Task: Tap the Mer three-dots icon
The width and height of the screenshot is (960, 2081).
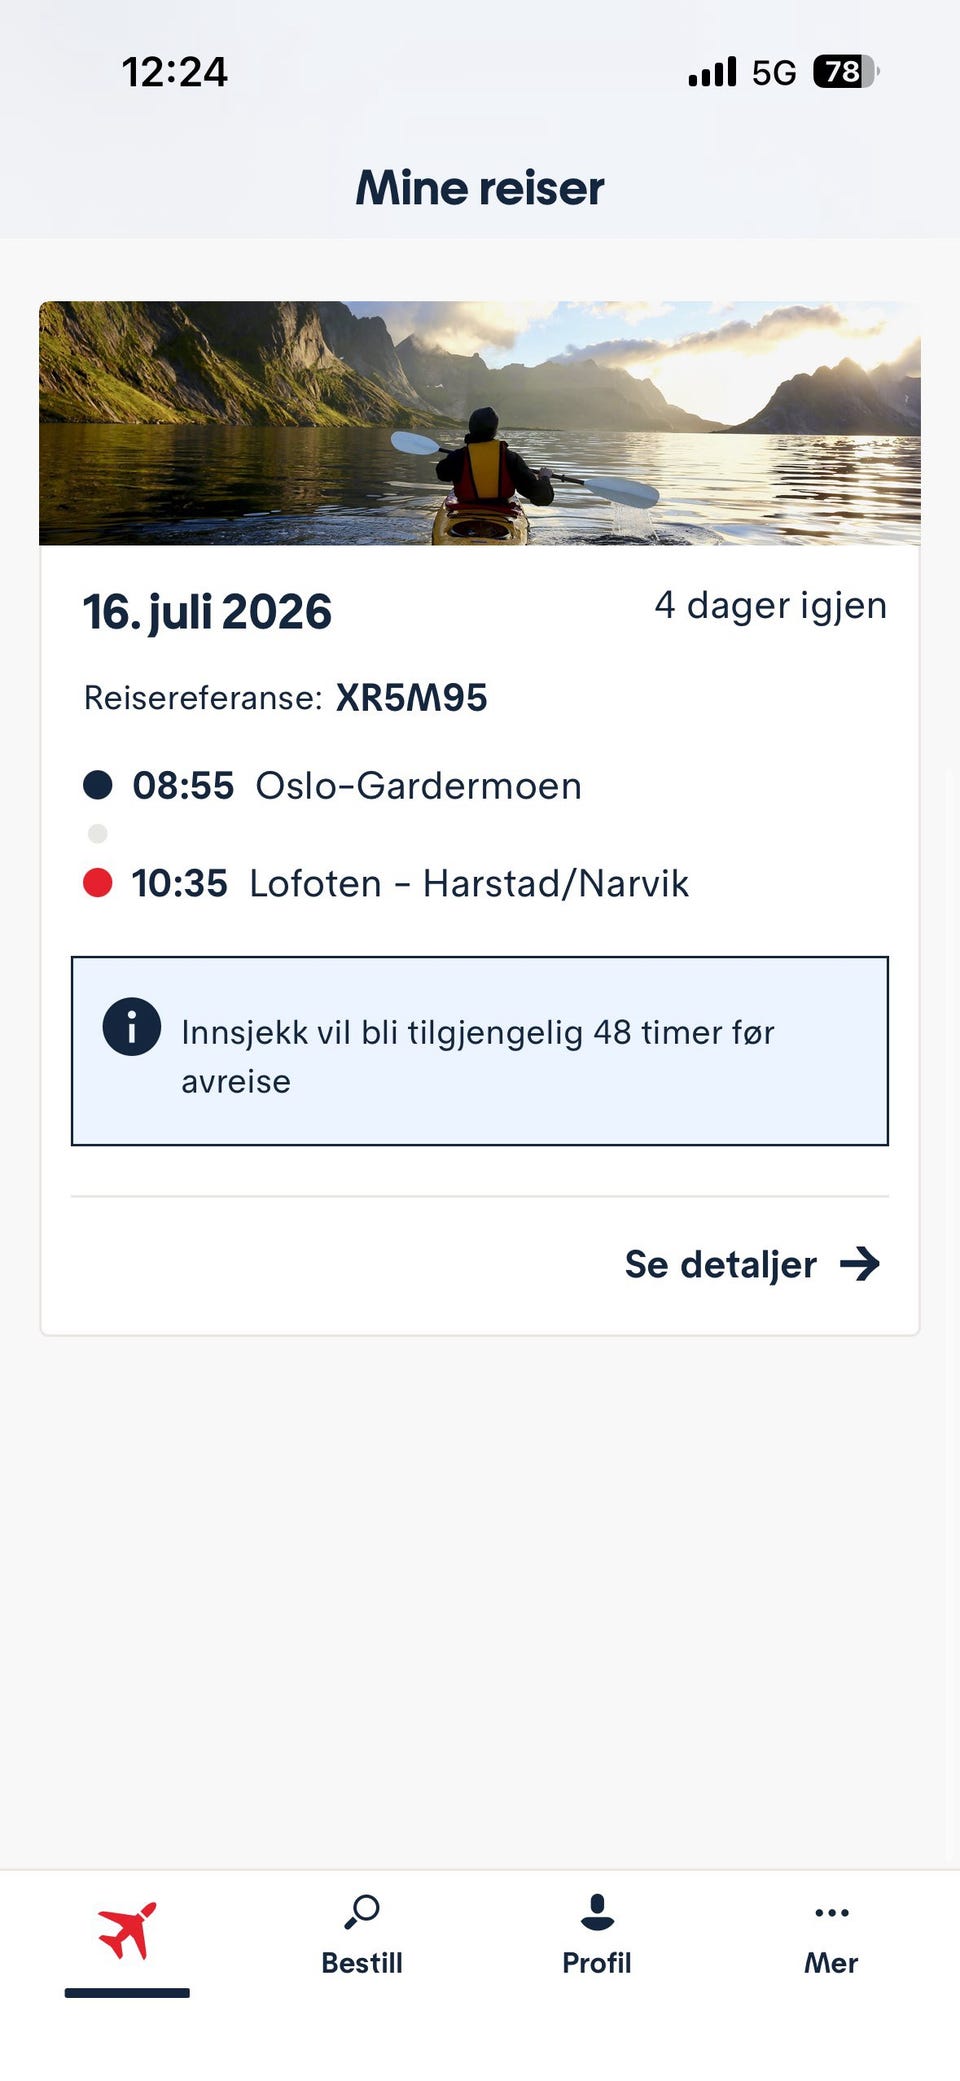Action: pyautogui.click(x=831, y=1913)
